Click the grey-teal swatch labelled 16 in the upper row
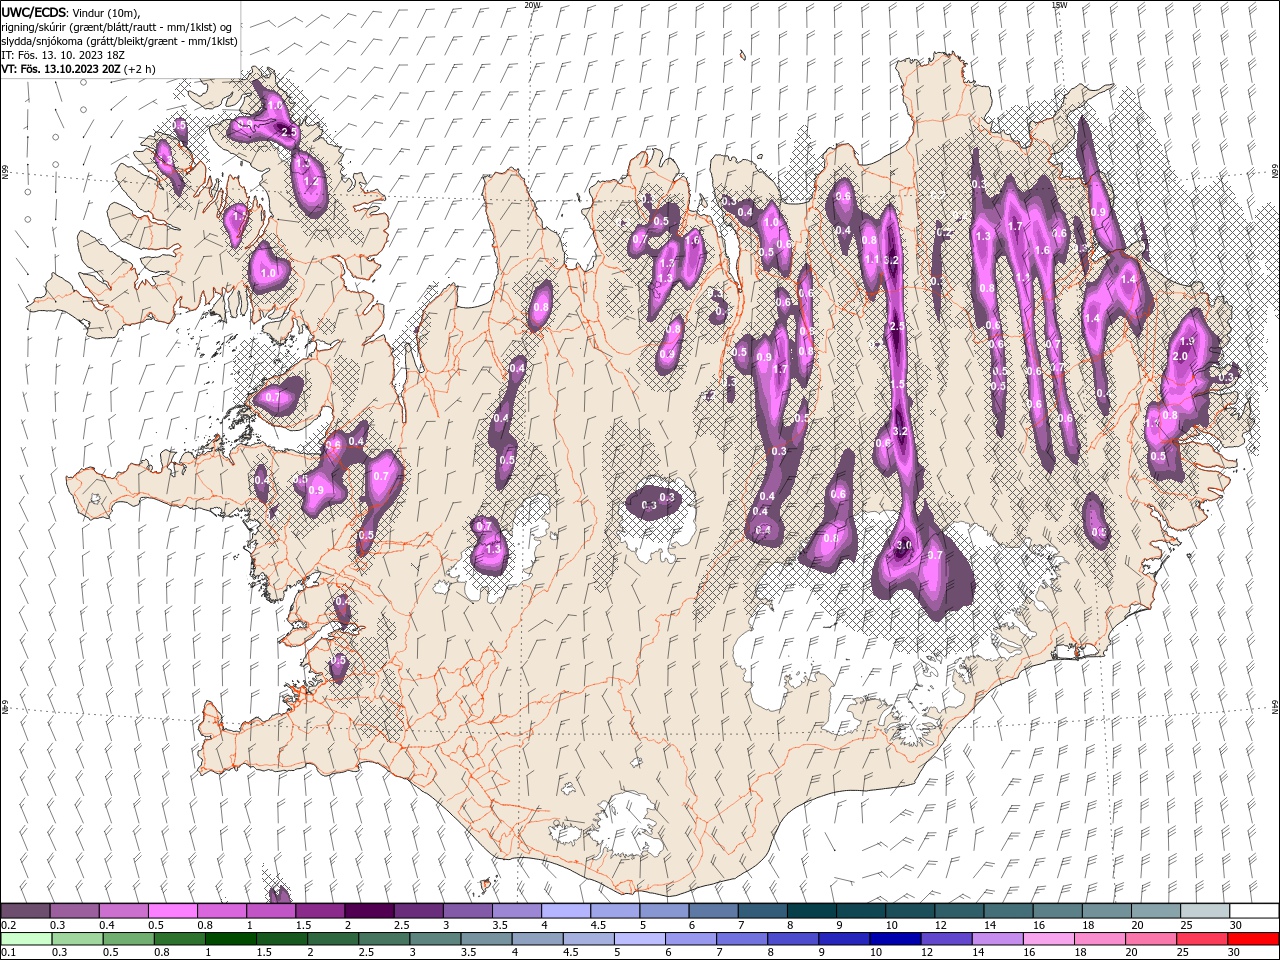Screen dimensions: 1280x960 pos(1056,910)
